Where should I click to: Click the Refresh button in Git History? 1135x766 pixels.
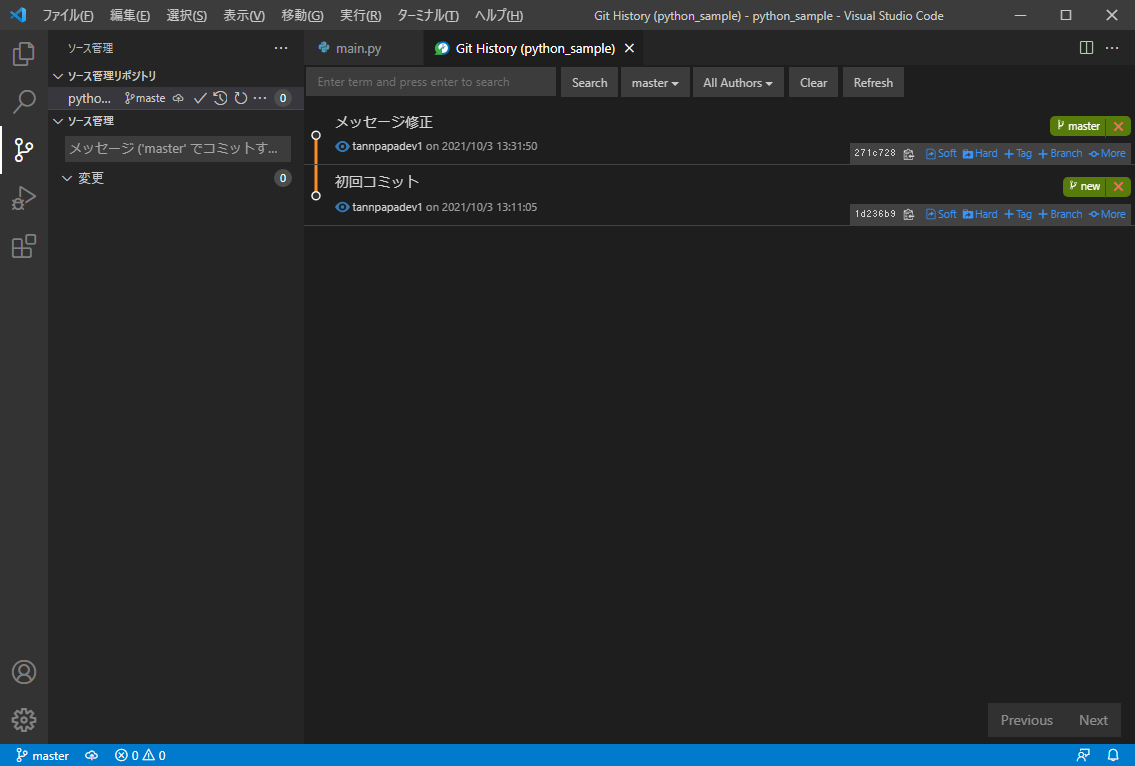873,83
